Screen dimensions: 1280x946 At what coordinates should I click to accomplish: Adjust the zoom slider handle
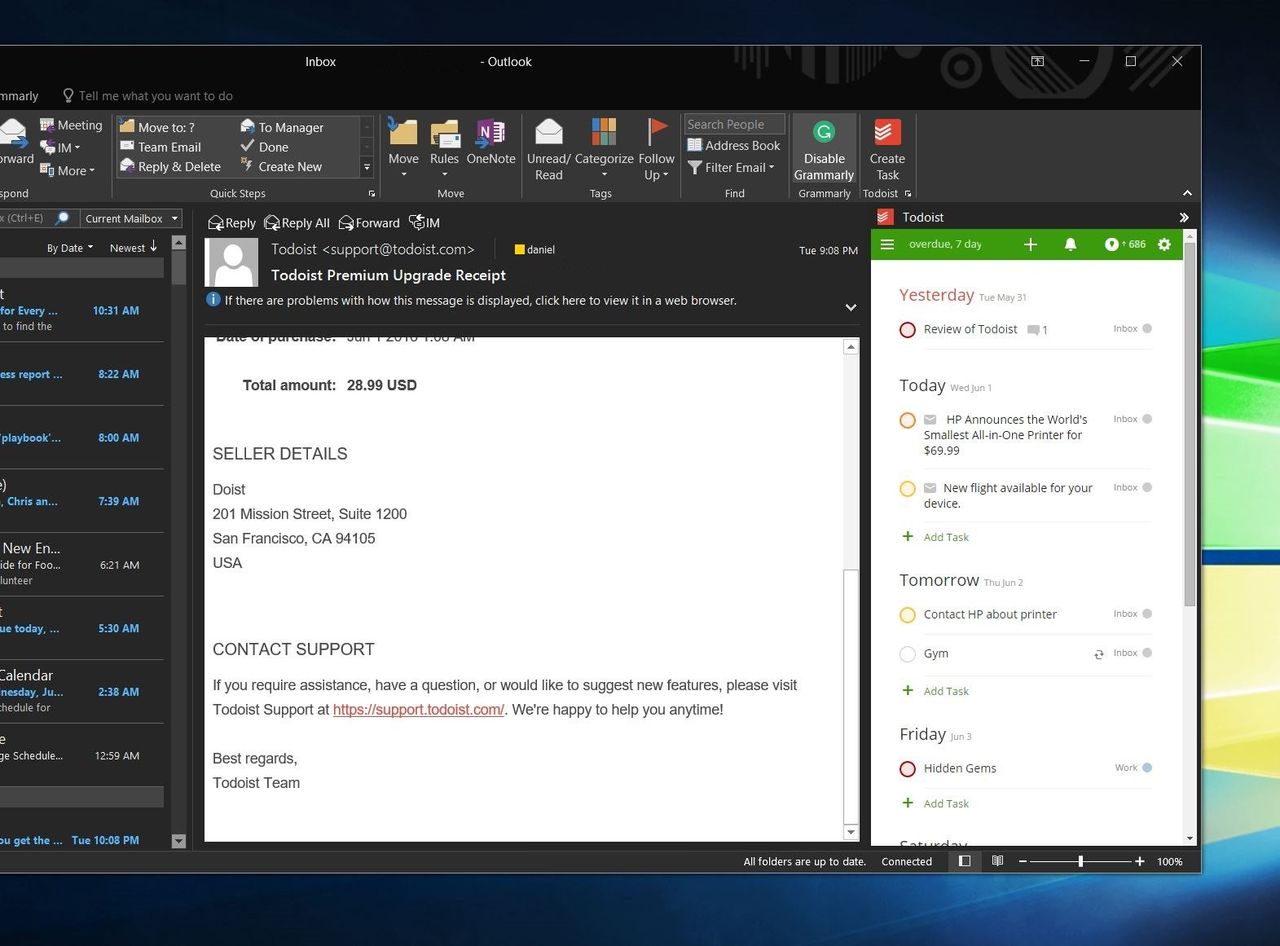point(1080,861)
